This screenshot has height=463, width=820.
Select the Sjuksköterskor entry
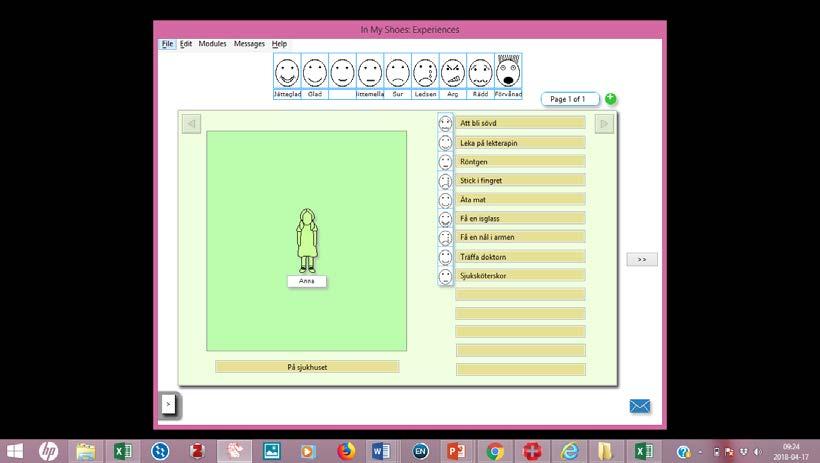(520, 276)
